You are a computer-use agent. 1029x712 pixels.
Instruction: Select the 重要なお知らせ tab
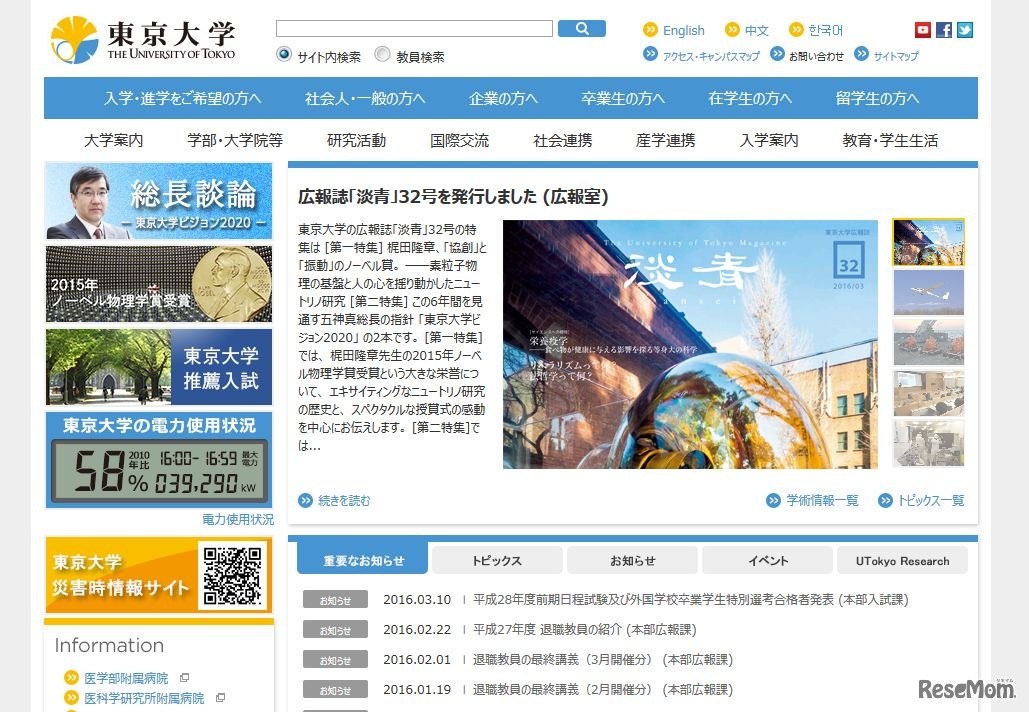(x=363, y=560)
